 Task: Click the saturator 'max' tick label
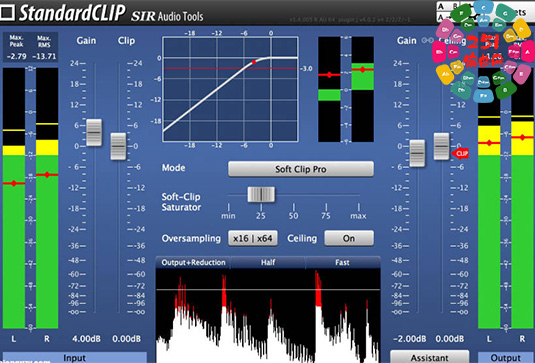tap(358, 216)
